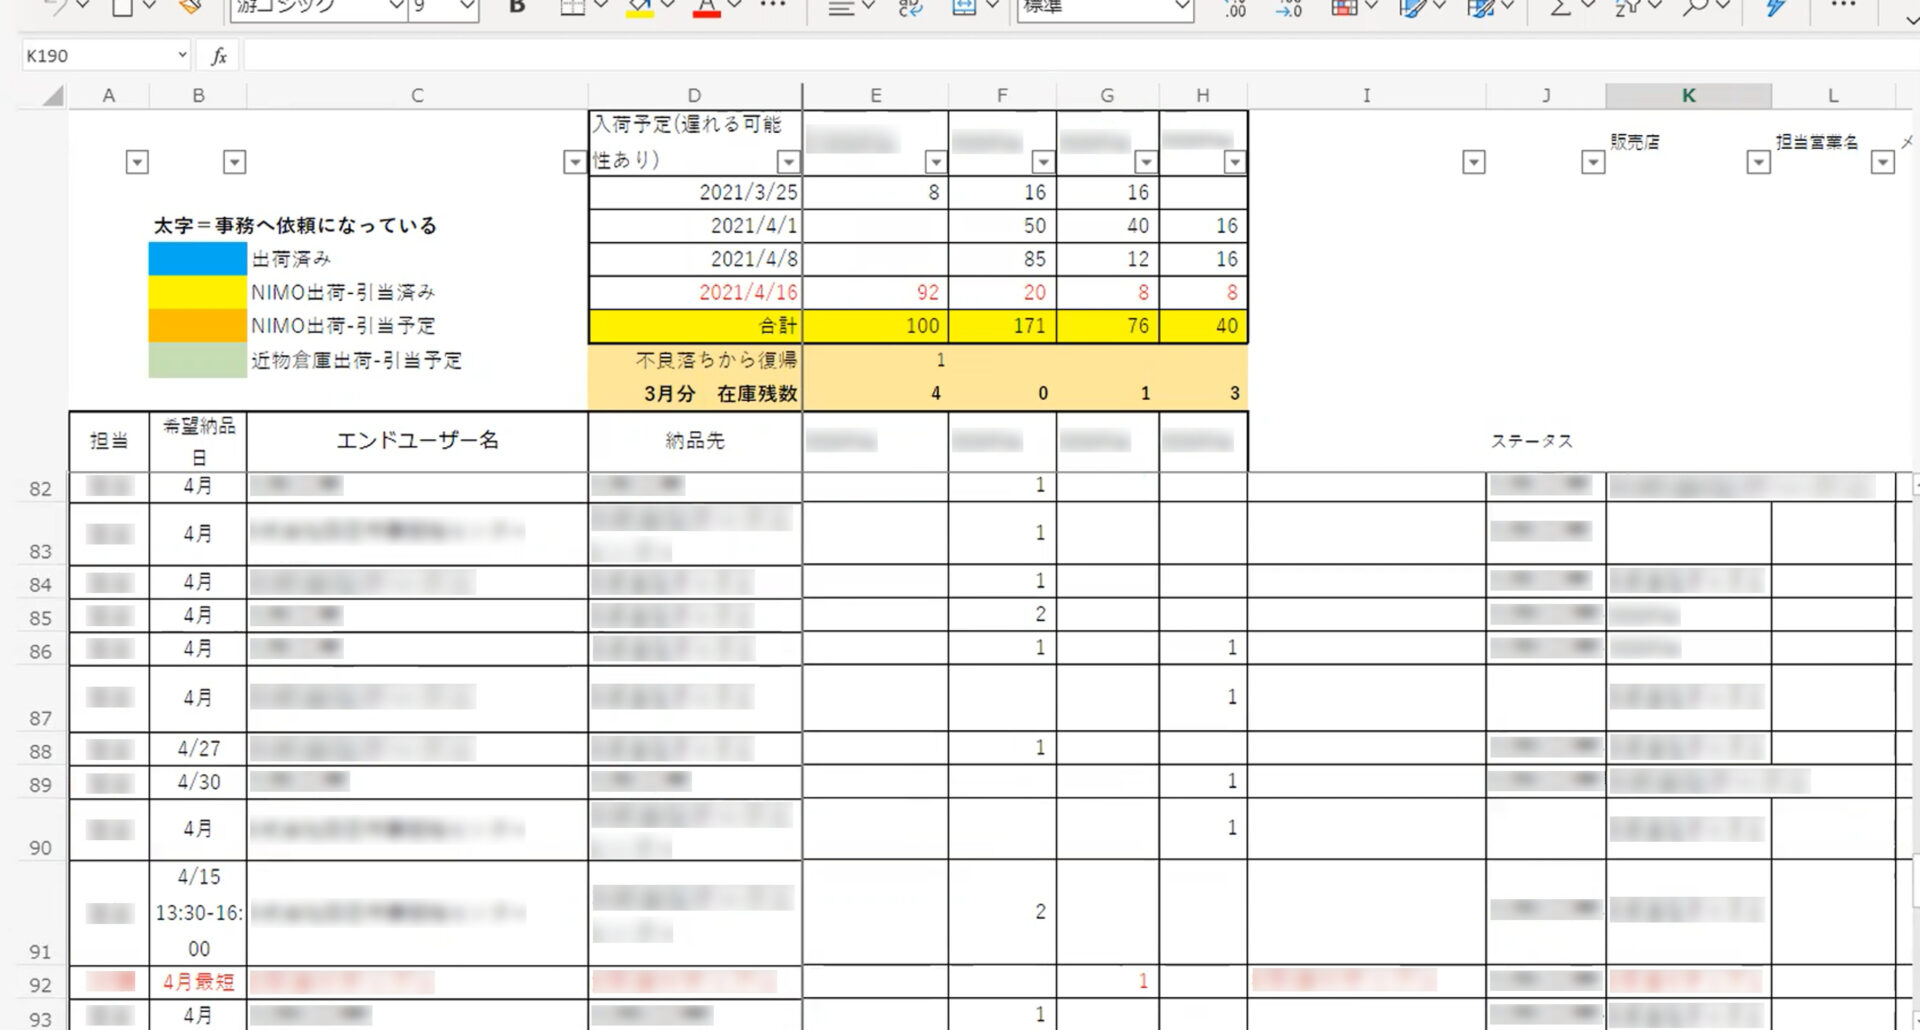
Task: Click the ステータス header cell
Action: [1531, 441]
